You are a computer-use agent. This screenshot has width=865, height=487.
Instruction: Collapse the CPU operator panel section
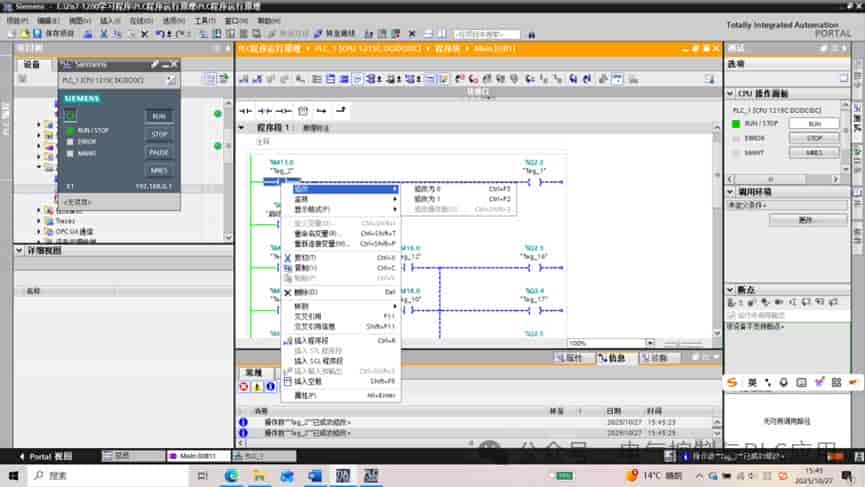click(x=730, y=93)
